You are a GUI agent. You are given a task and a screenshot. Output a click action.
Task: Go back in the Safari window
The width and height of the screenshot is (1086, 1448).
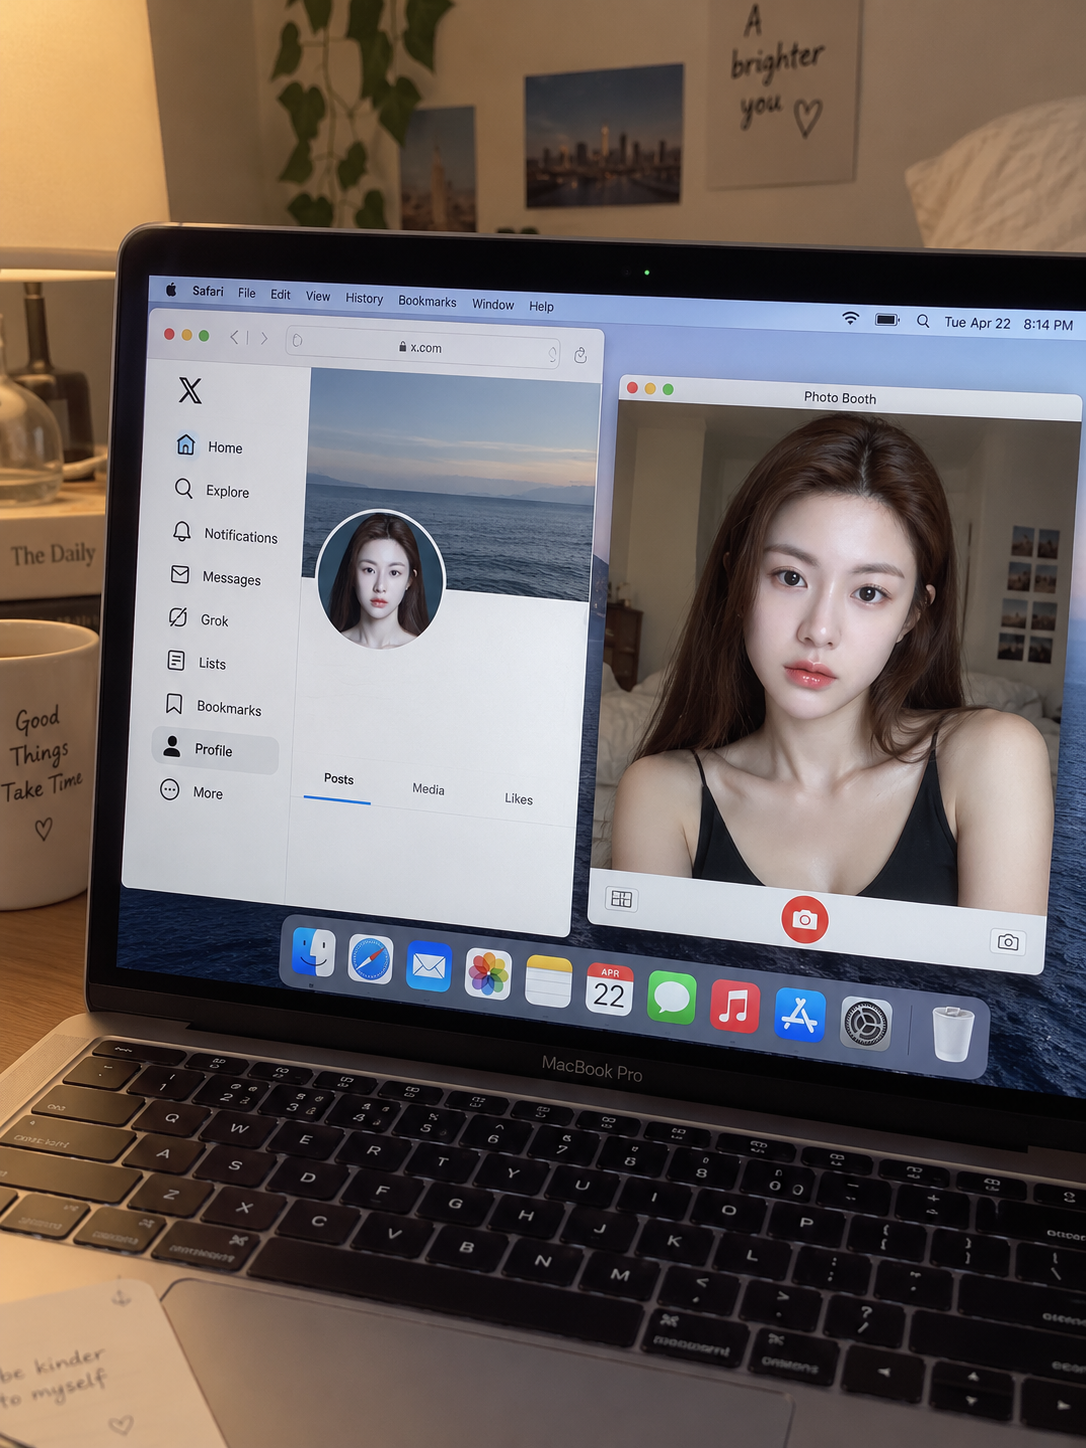[234, 337]
